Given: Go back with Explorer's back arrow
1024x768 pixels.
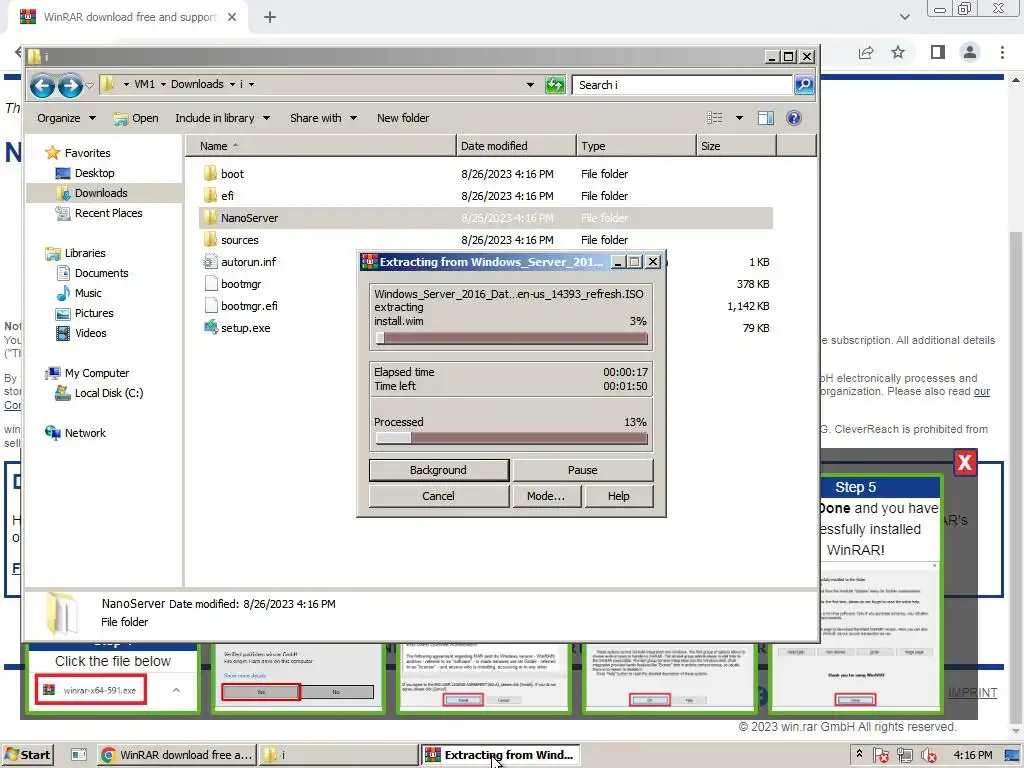Looking at the screenshot, I should (x=42, y=85).
